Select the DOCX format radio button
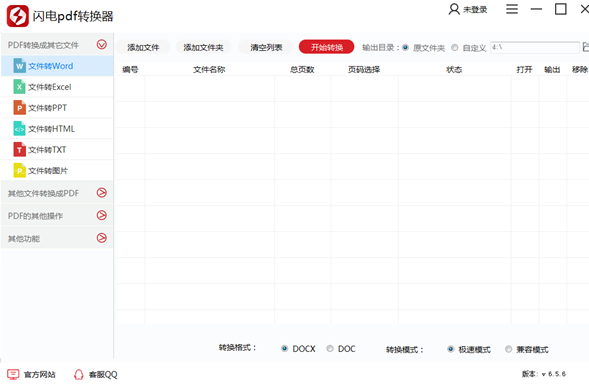The image size is (589, 384). [x=284, y=349]
